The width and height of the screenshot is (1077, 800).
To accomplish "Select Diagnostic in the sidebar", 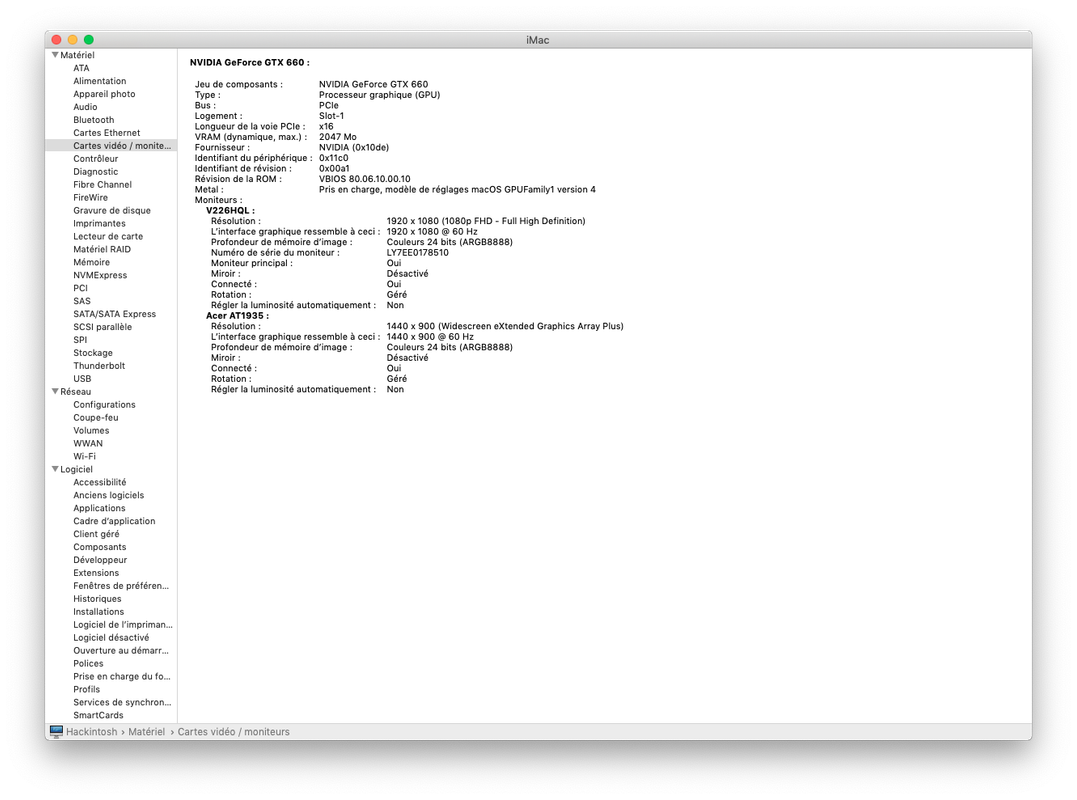I will pyautogui.click(x=95, y=172).
